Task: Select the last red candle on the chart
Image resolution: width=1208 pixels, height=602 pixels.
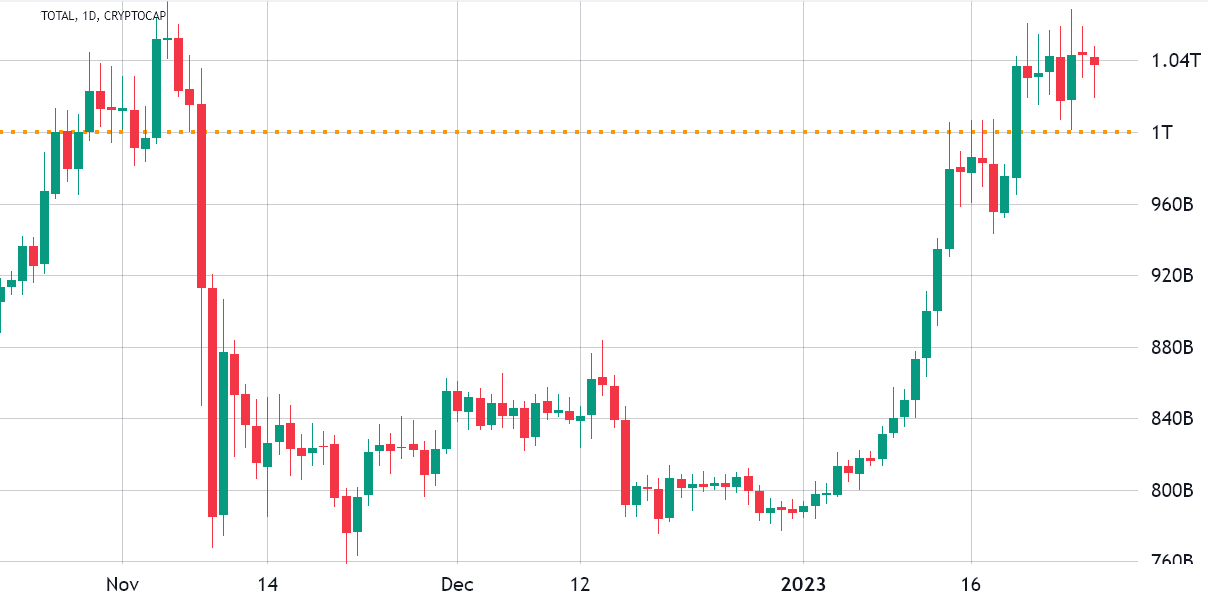Action: pyautogui.click(x=1094, y=61)
